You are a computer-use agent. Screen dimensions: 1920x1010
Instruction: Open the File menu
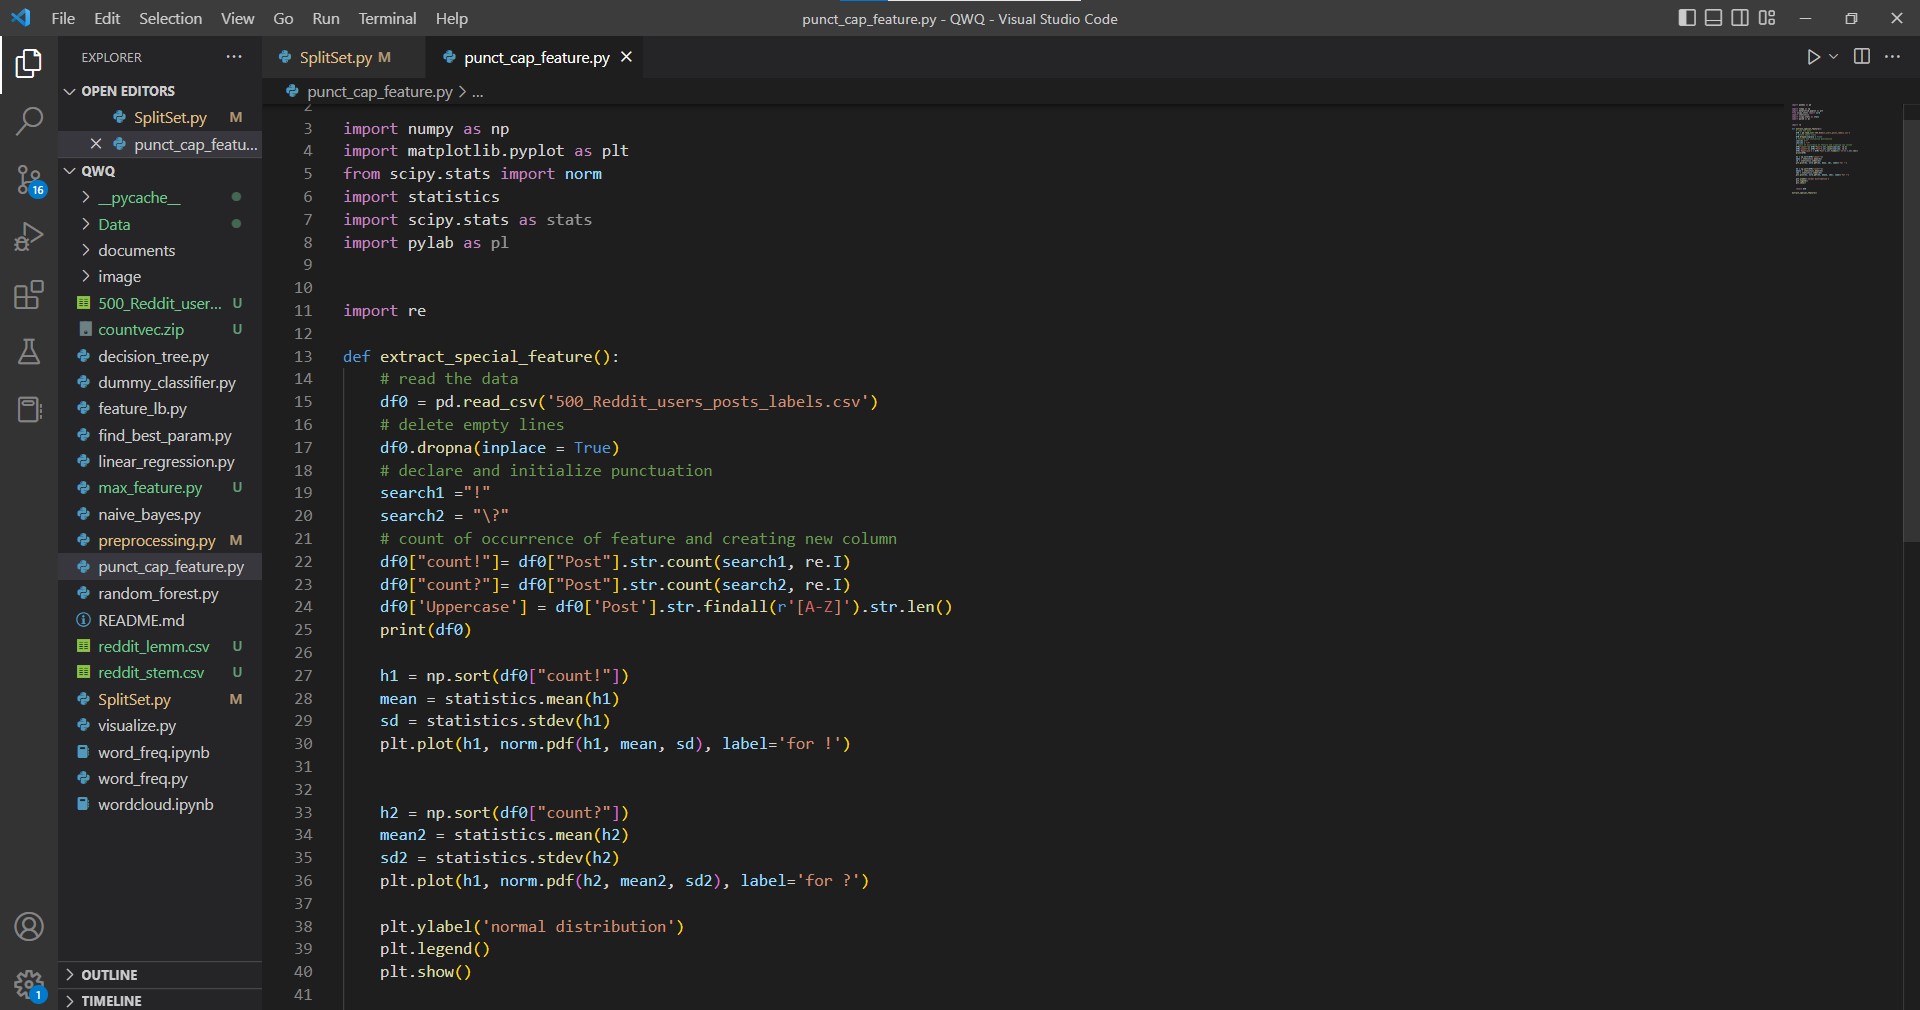(63, 18)
